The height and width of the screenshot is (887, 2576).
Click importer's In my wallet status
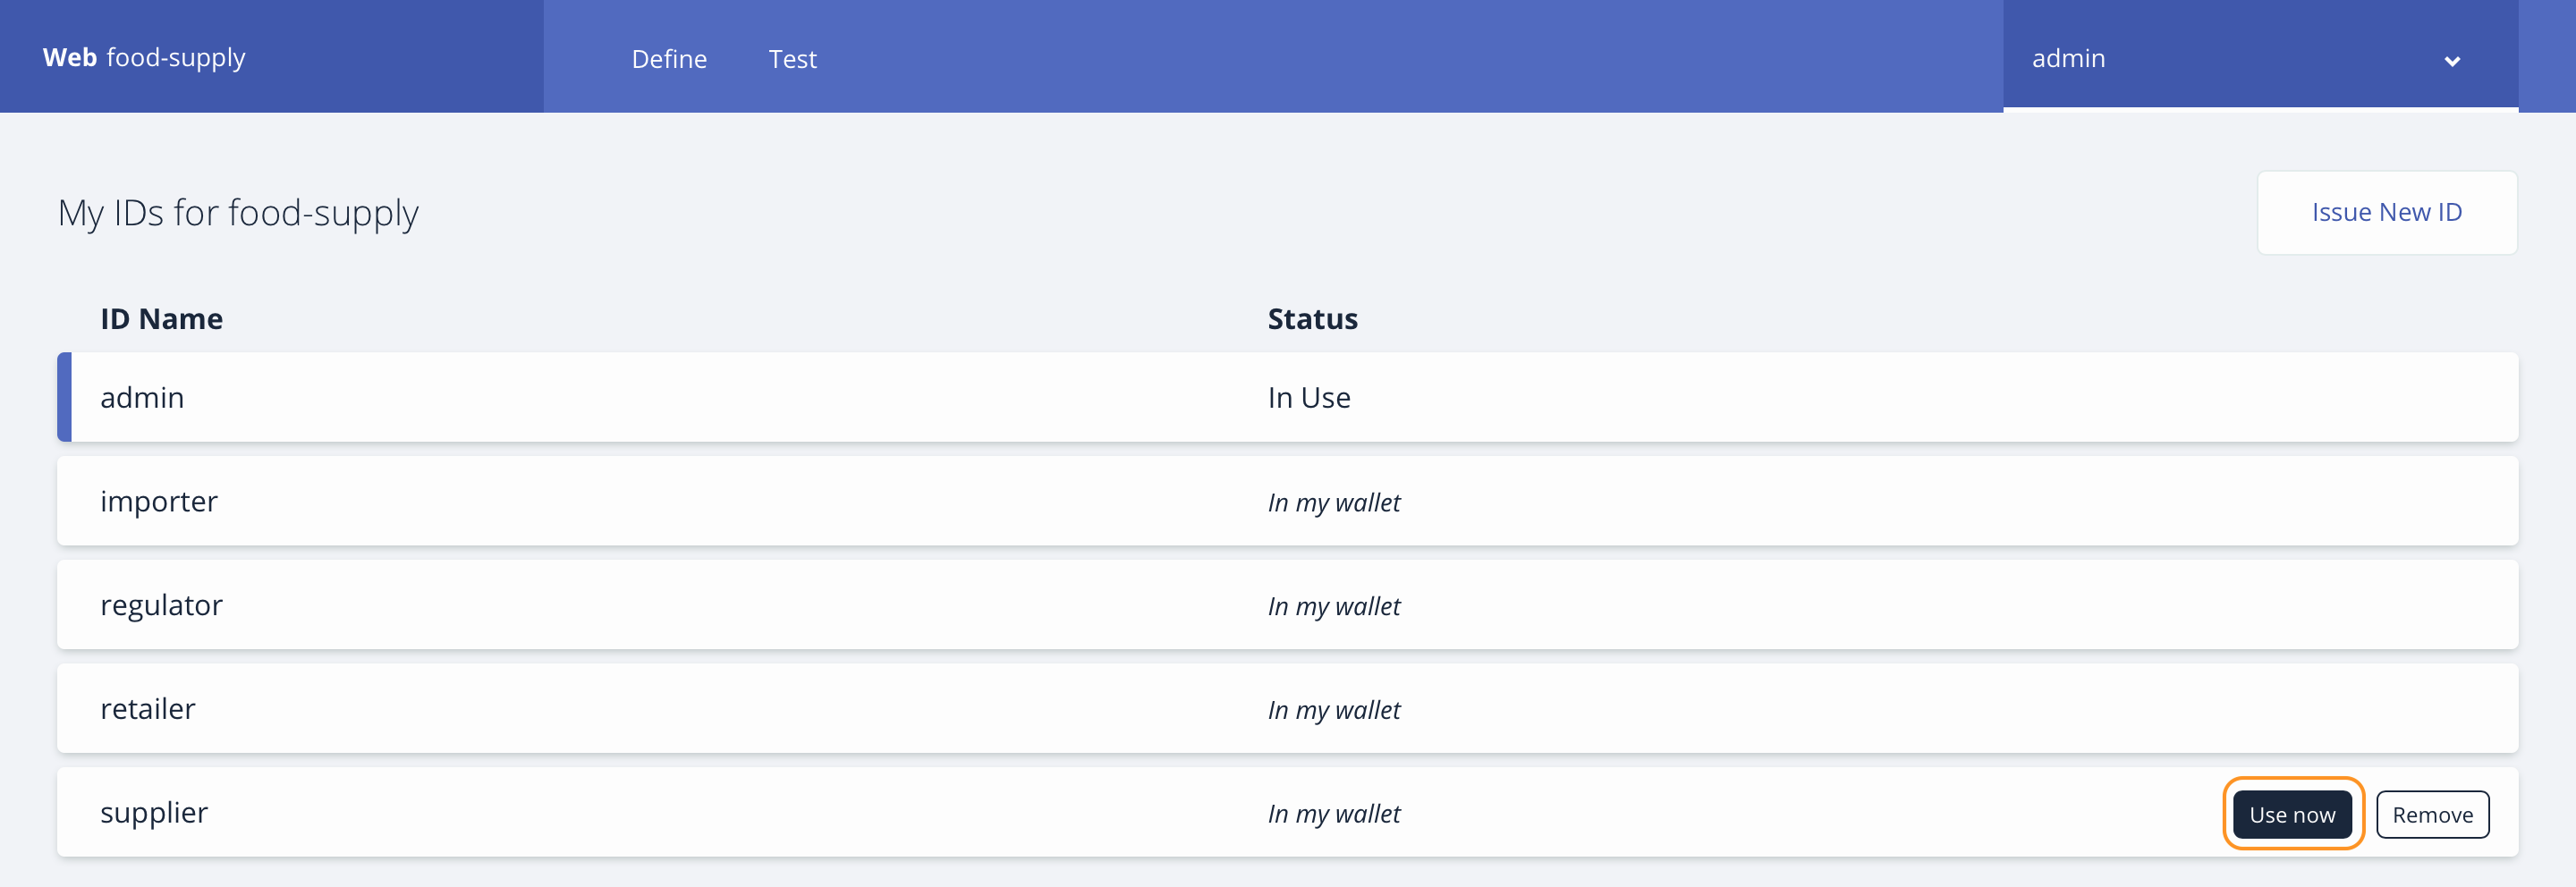pyautogui.click(x=1333, y=502)
